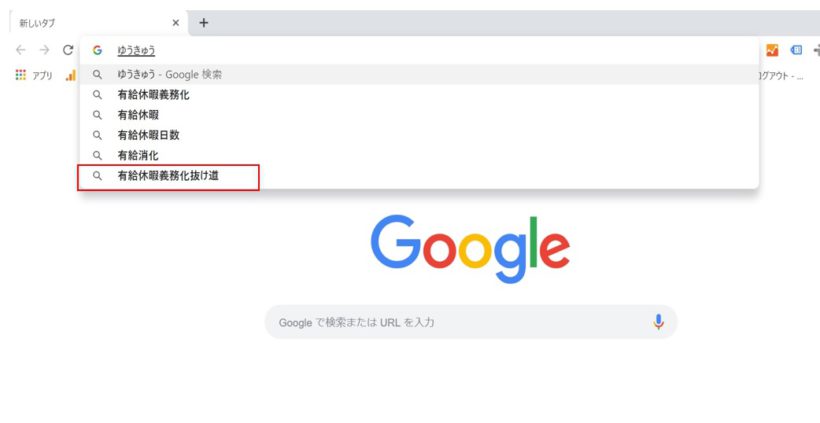Click the Google search box on the page
The height and width of the screenshot is (423, 820).
click(x=471, y=322)
